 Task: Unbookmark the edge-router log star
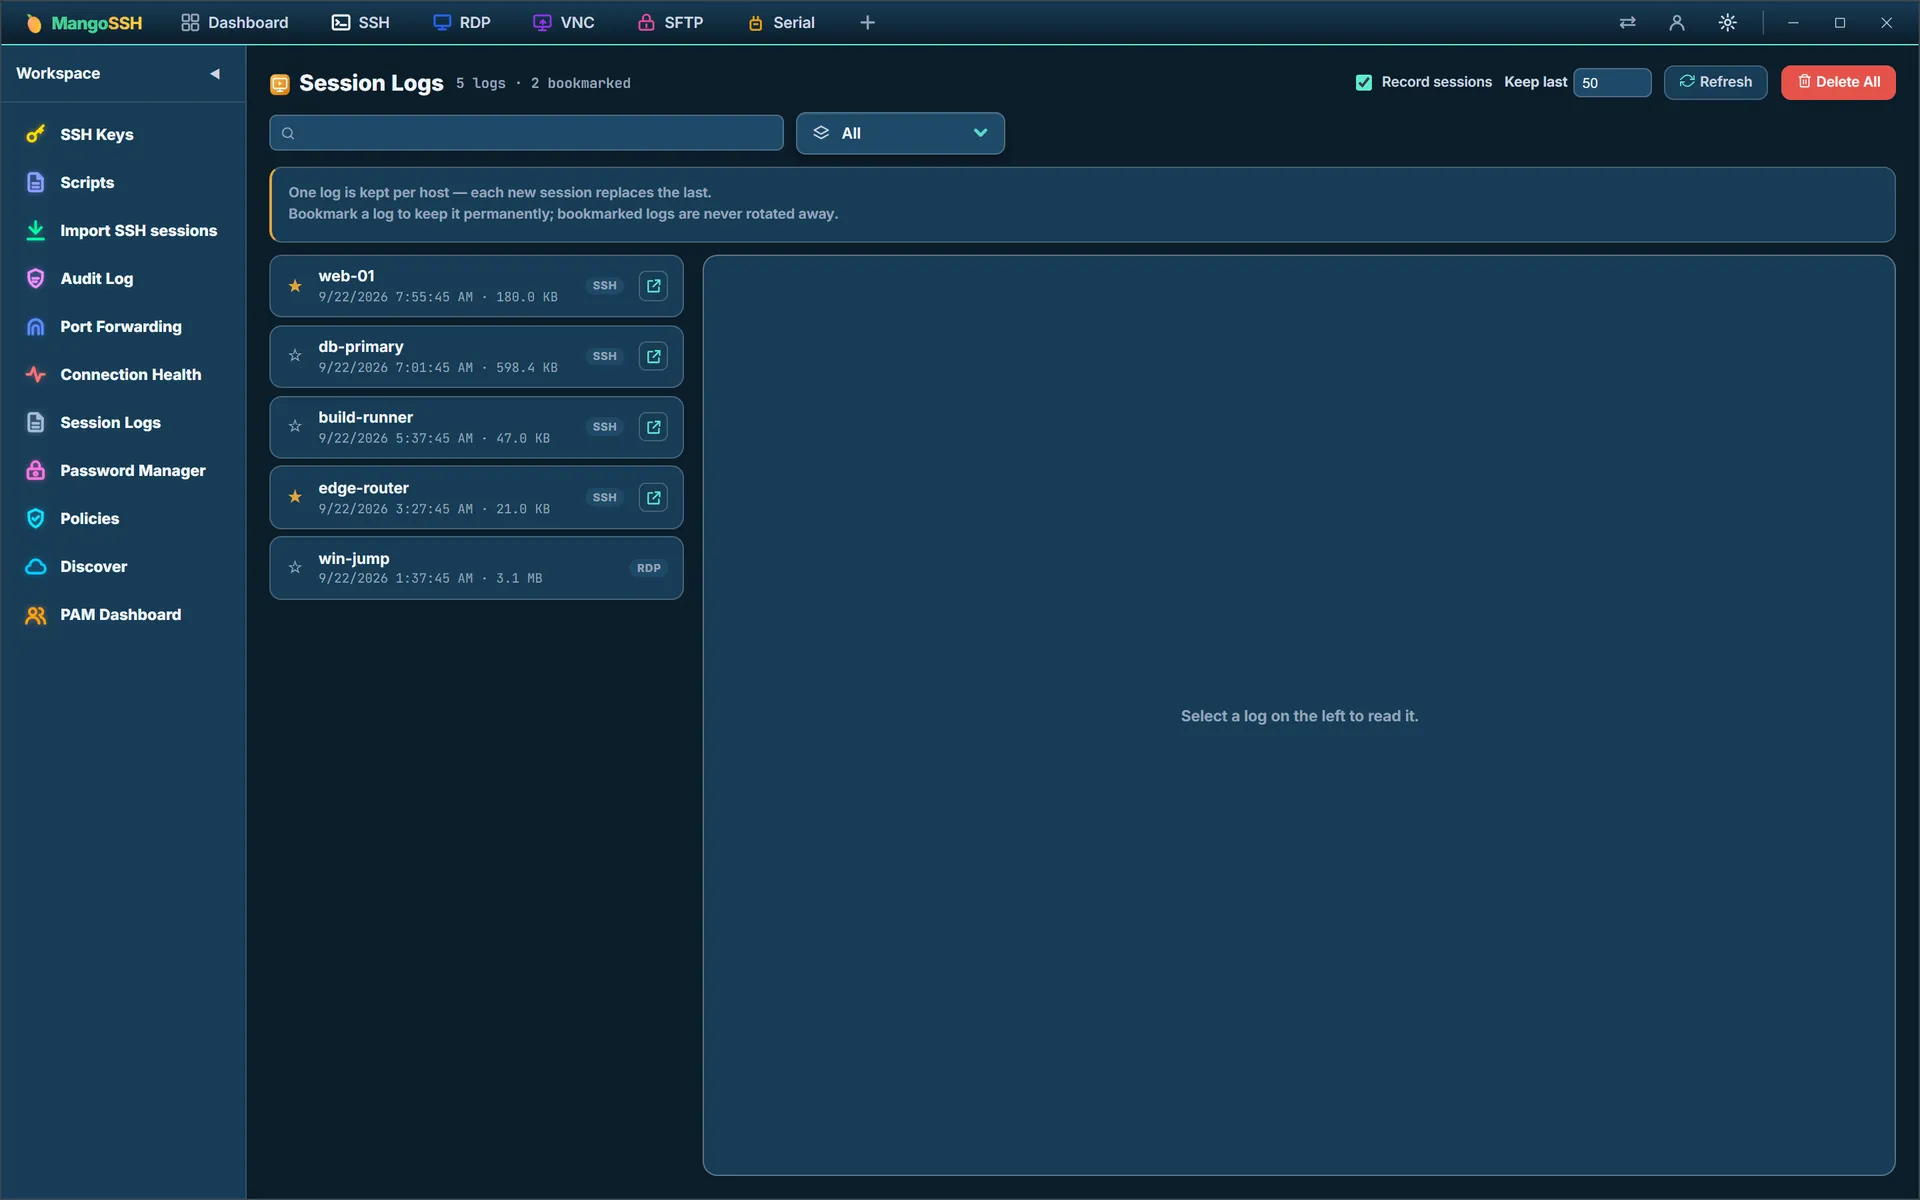pos(295,497)
